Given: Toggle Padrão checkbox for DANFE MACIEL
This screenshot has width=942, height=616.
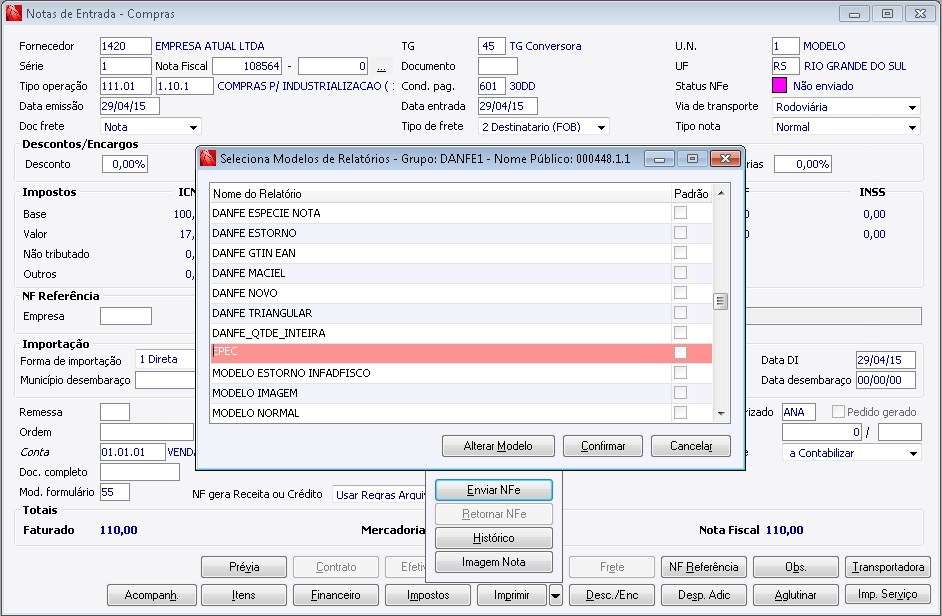Looking at the screenshot, I should point(680,273).
